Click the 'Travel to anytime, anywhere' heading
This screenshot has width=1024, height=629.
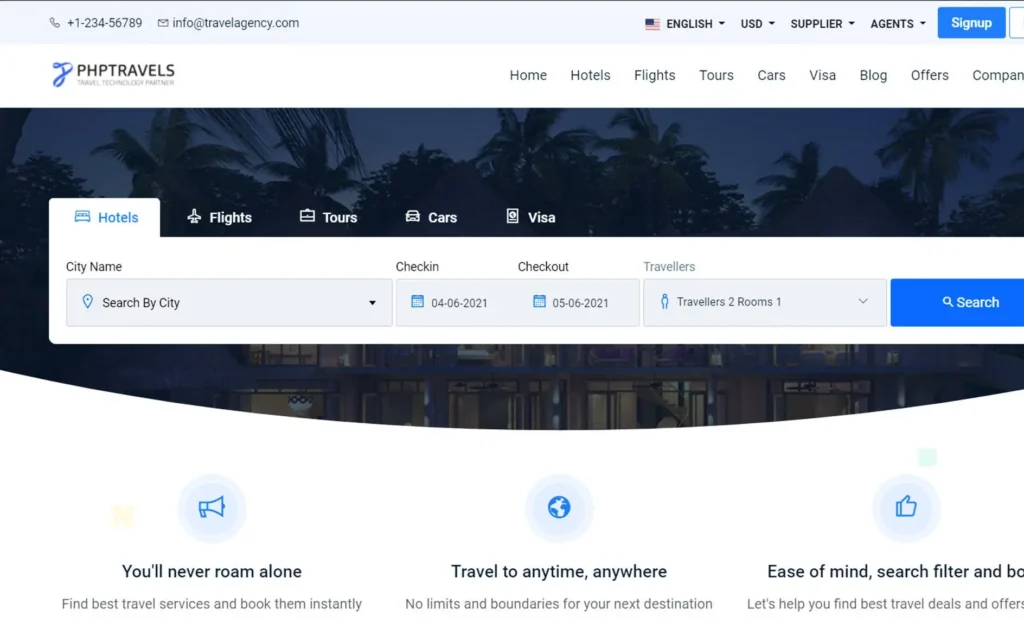point(559,572)
